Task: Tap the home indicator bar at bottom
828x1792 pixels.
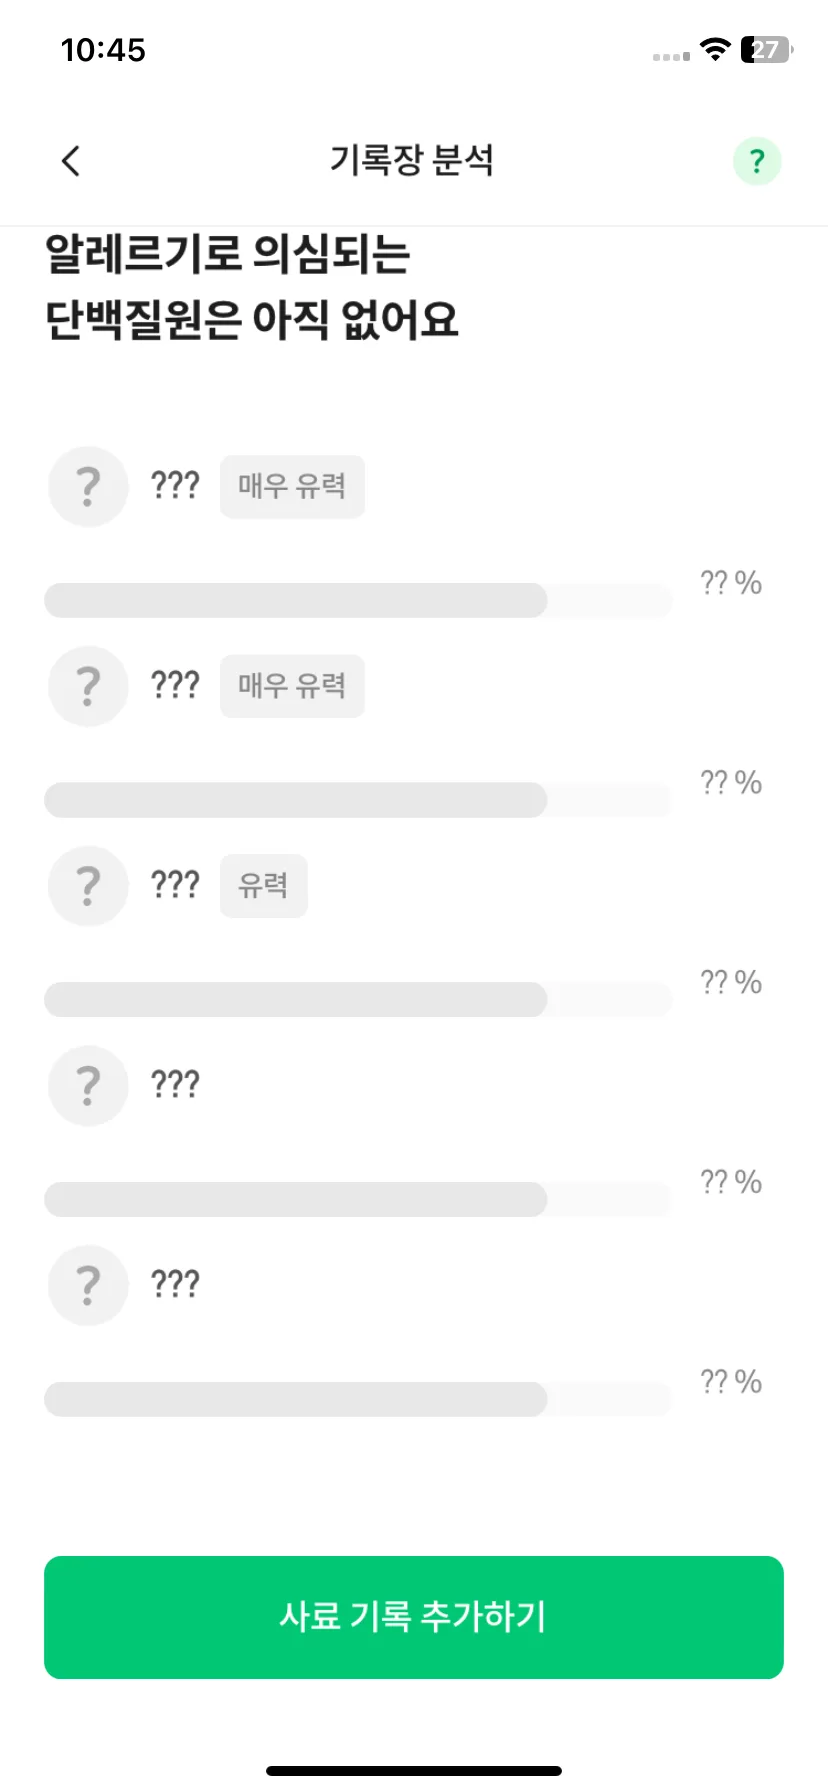Action: coord(414,1771)
